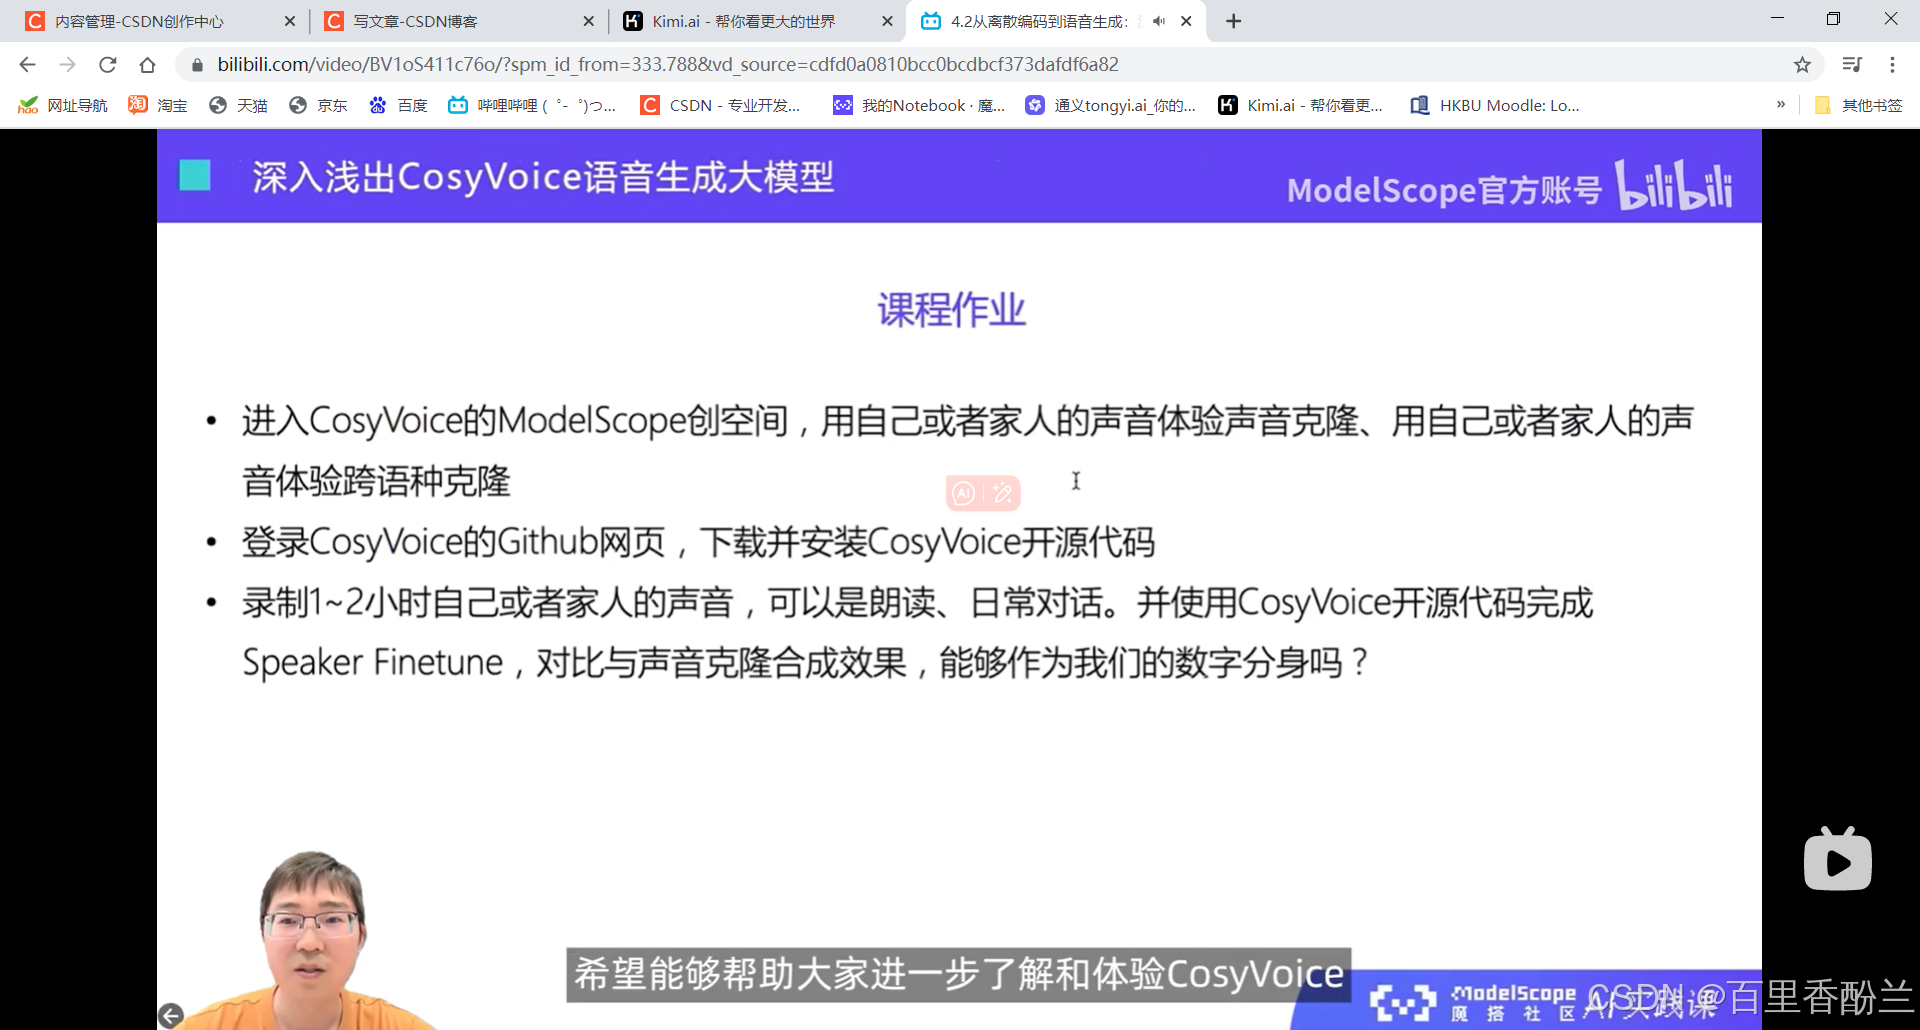Close the 写文章-CSDN博客 tab
The image size is (1920, 1030).
point(588,21)
